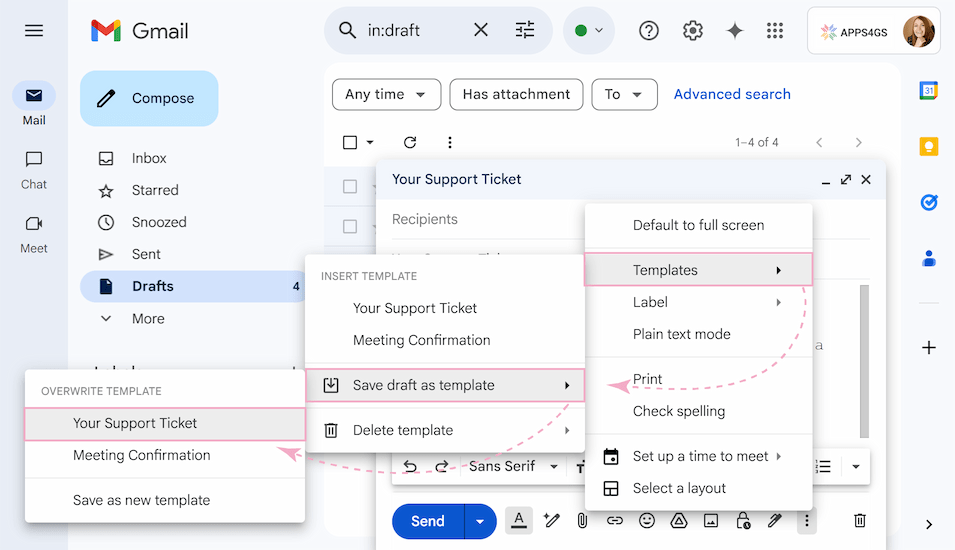Image resolution: width=955 pixels, height=550 pixels.
Task: Check the select-all checkbox above the list
Action: coord(350,143)
